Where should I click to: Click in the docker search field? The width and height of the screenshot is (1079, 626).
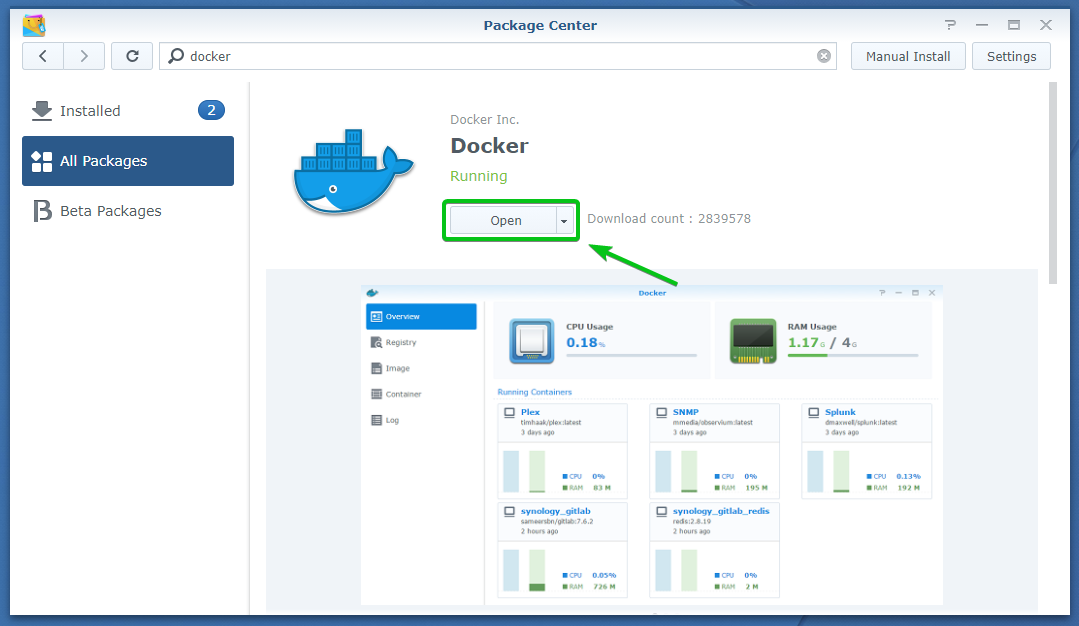point(498,56)
